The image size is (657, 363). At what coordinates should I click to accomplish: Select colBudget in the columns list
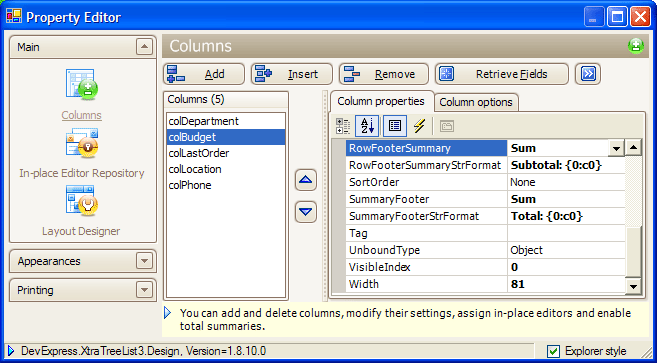[226, 137]
